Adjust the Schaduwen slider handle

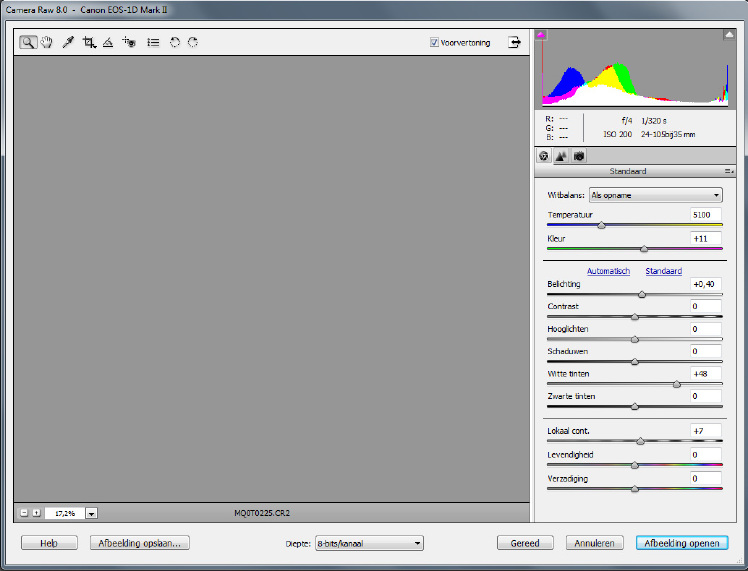[x=635, y=362]
